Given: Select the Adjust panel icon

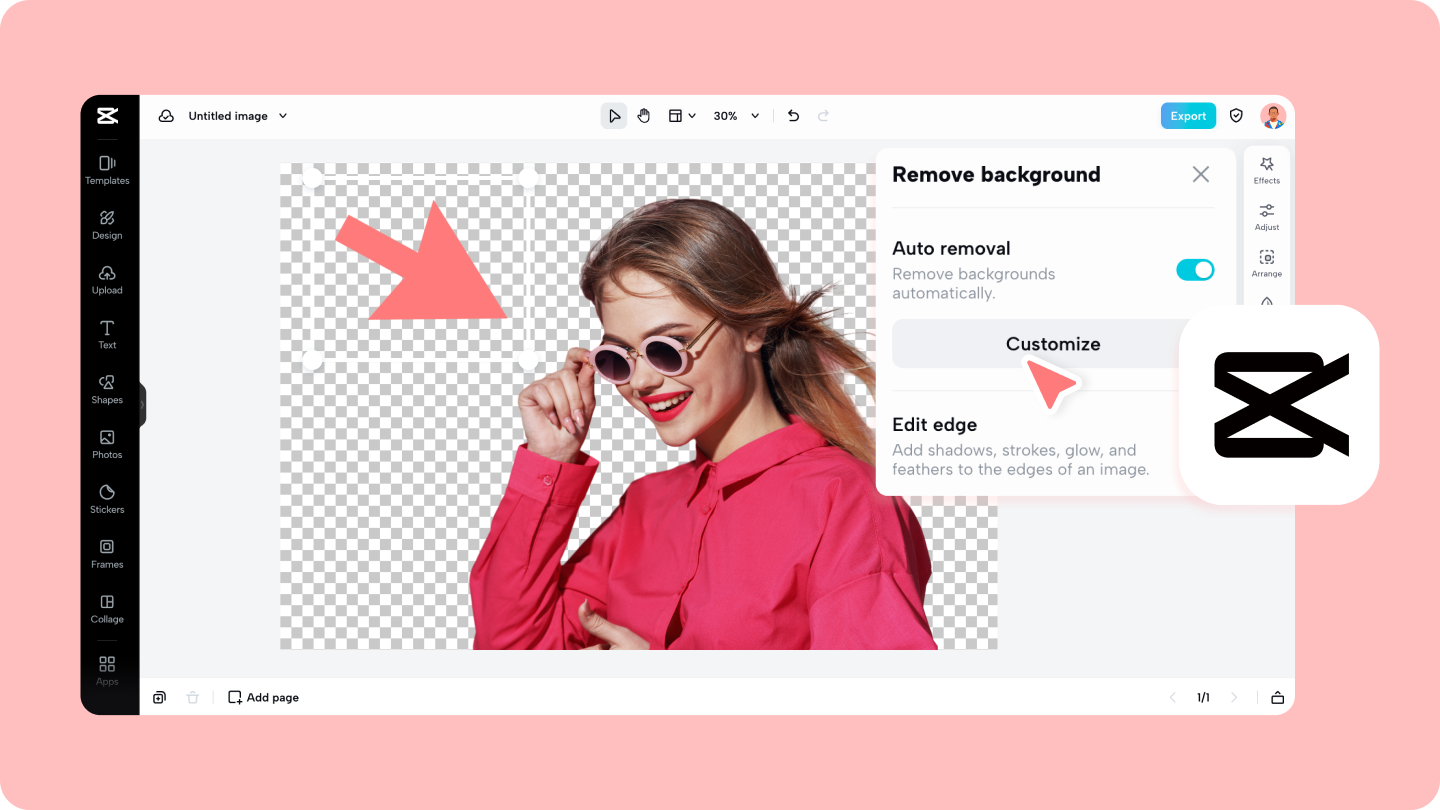Looking at the screenshot, I should pyautogui.click(x=1266, y=217).
